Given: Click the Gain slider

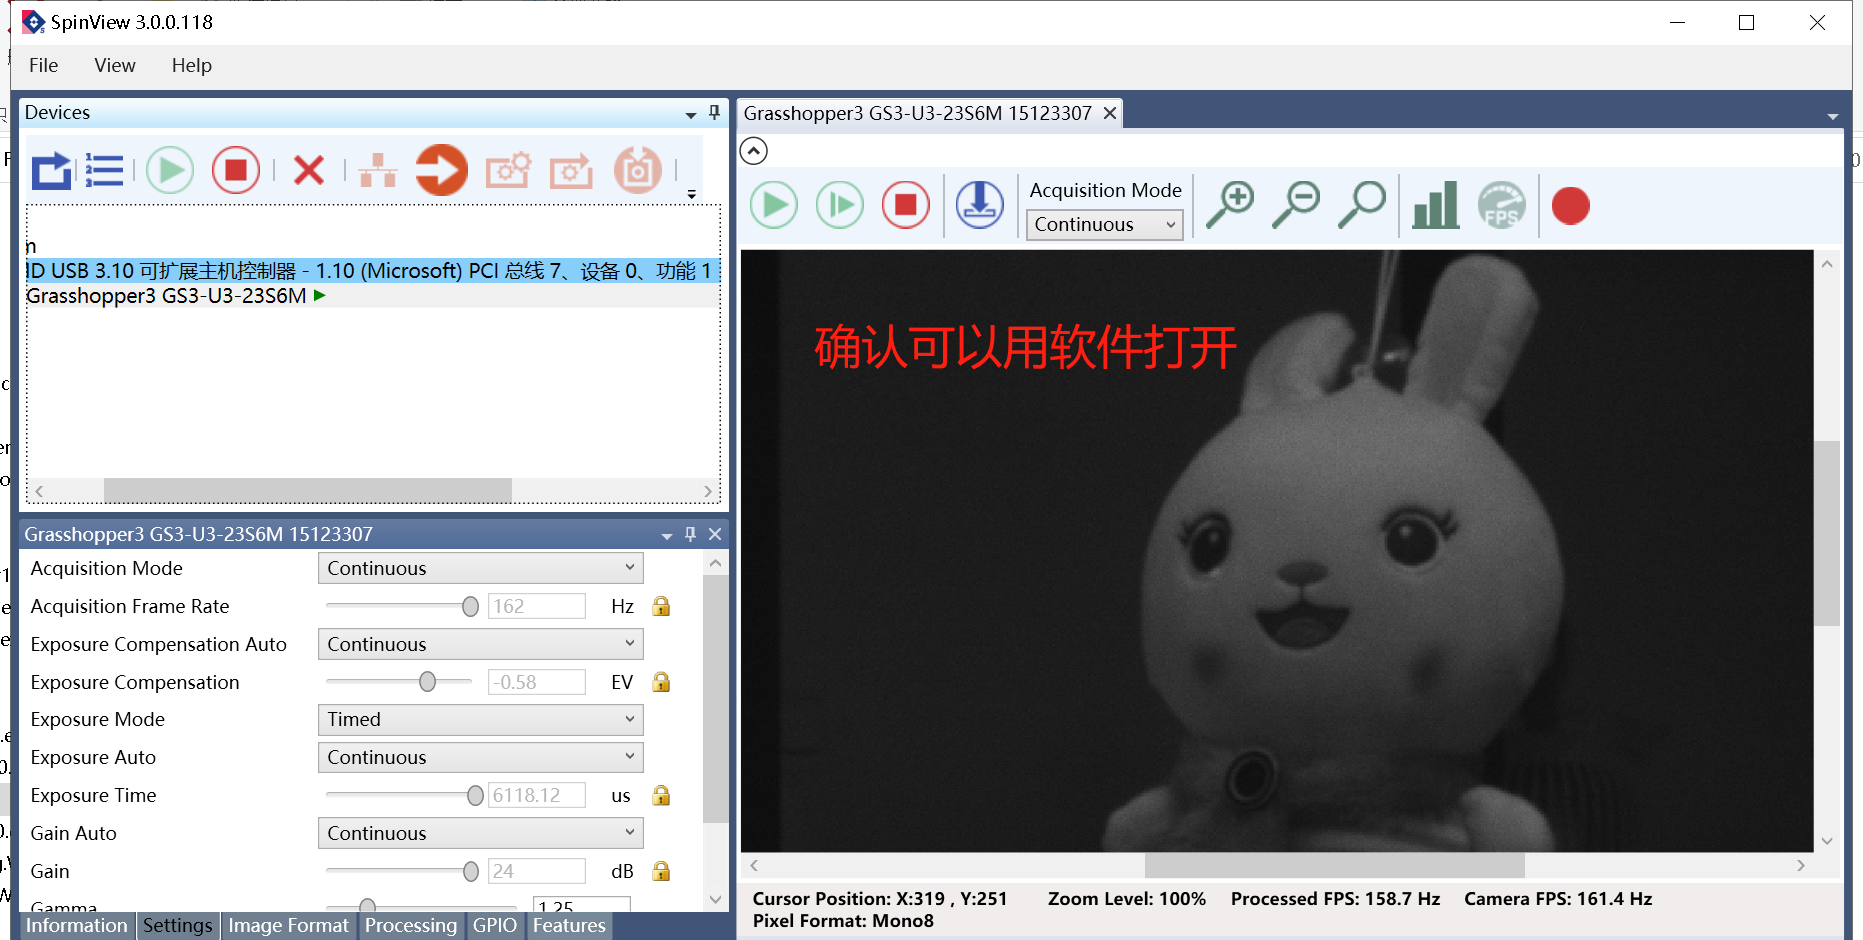Looking at the screenshot, I should 402,871.
